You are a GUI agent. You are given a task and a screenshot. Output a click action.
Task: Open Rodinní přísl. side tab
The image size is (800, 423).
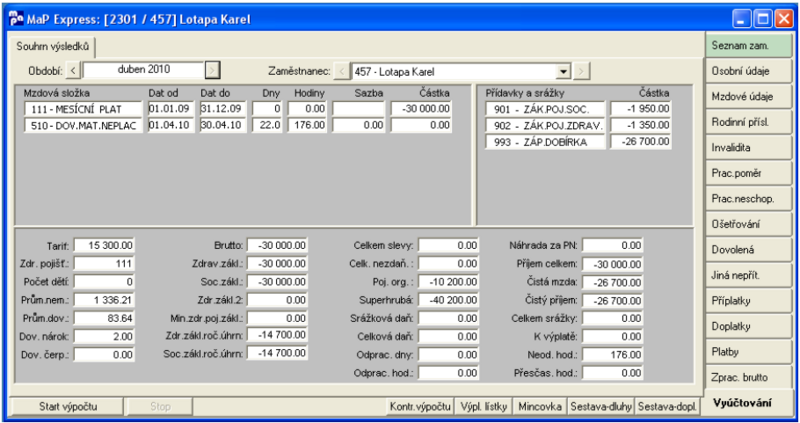[x=748, y=122]
